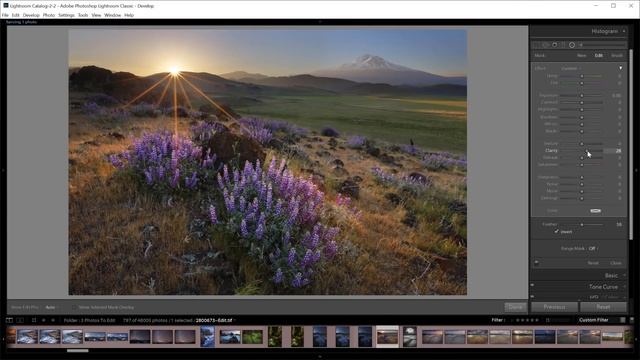
Task: Hide the left panel via edge arrow
Action: pos(3,170)
